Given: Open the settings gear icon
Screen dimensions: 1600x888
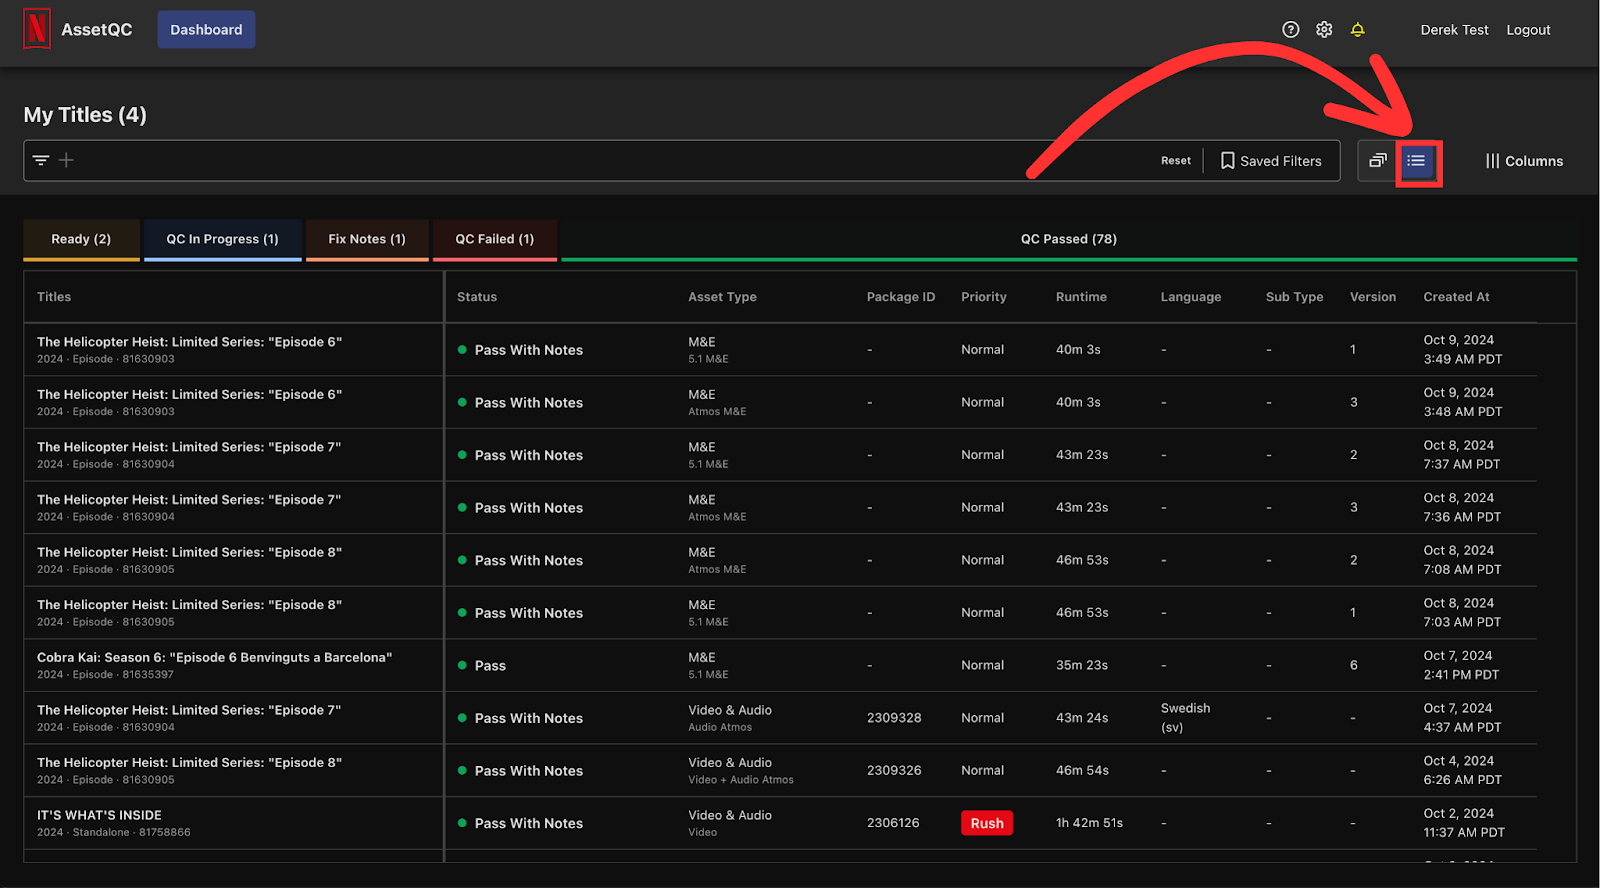Looking at the screenshot, I should (x=1324, y=30).
